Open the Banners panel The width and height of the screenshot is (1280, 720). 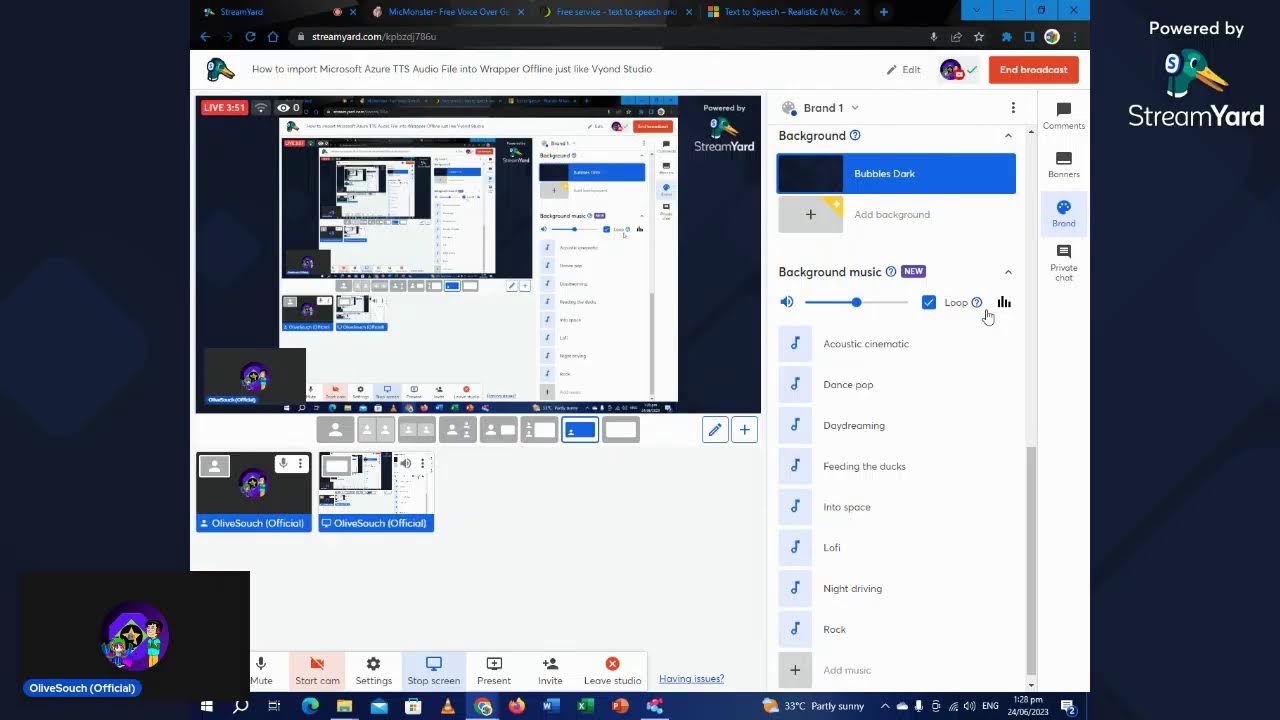(1063, 165)
